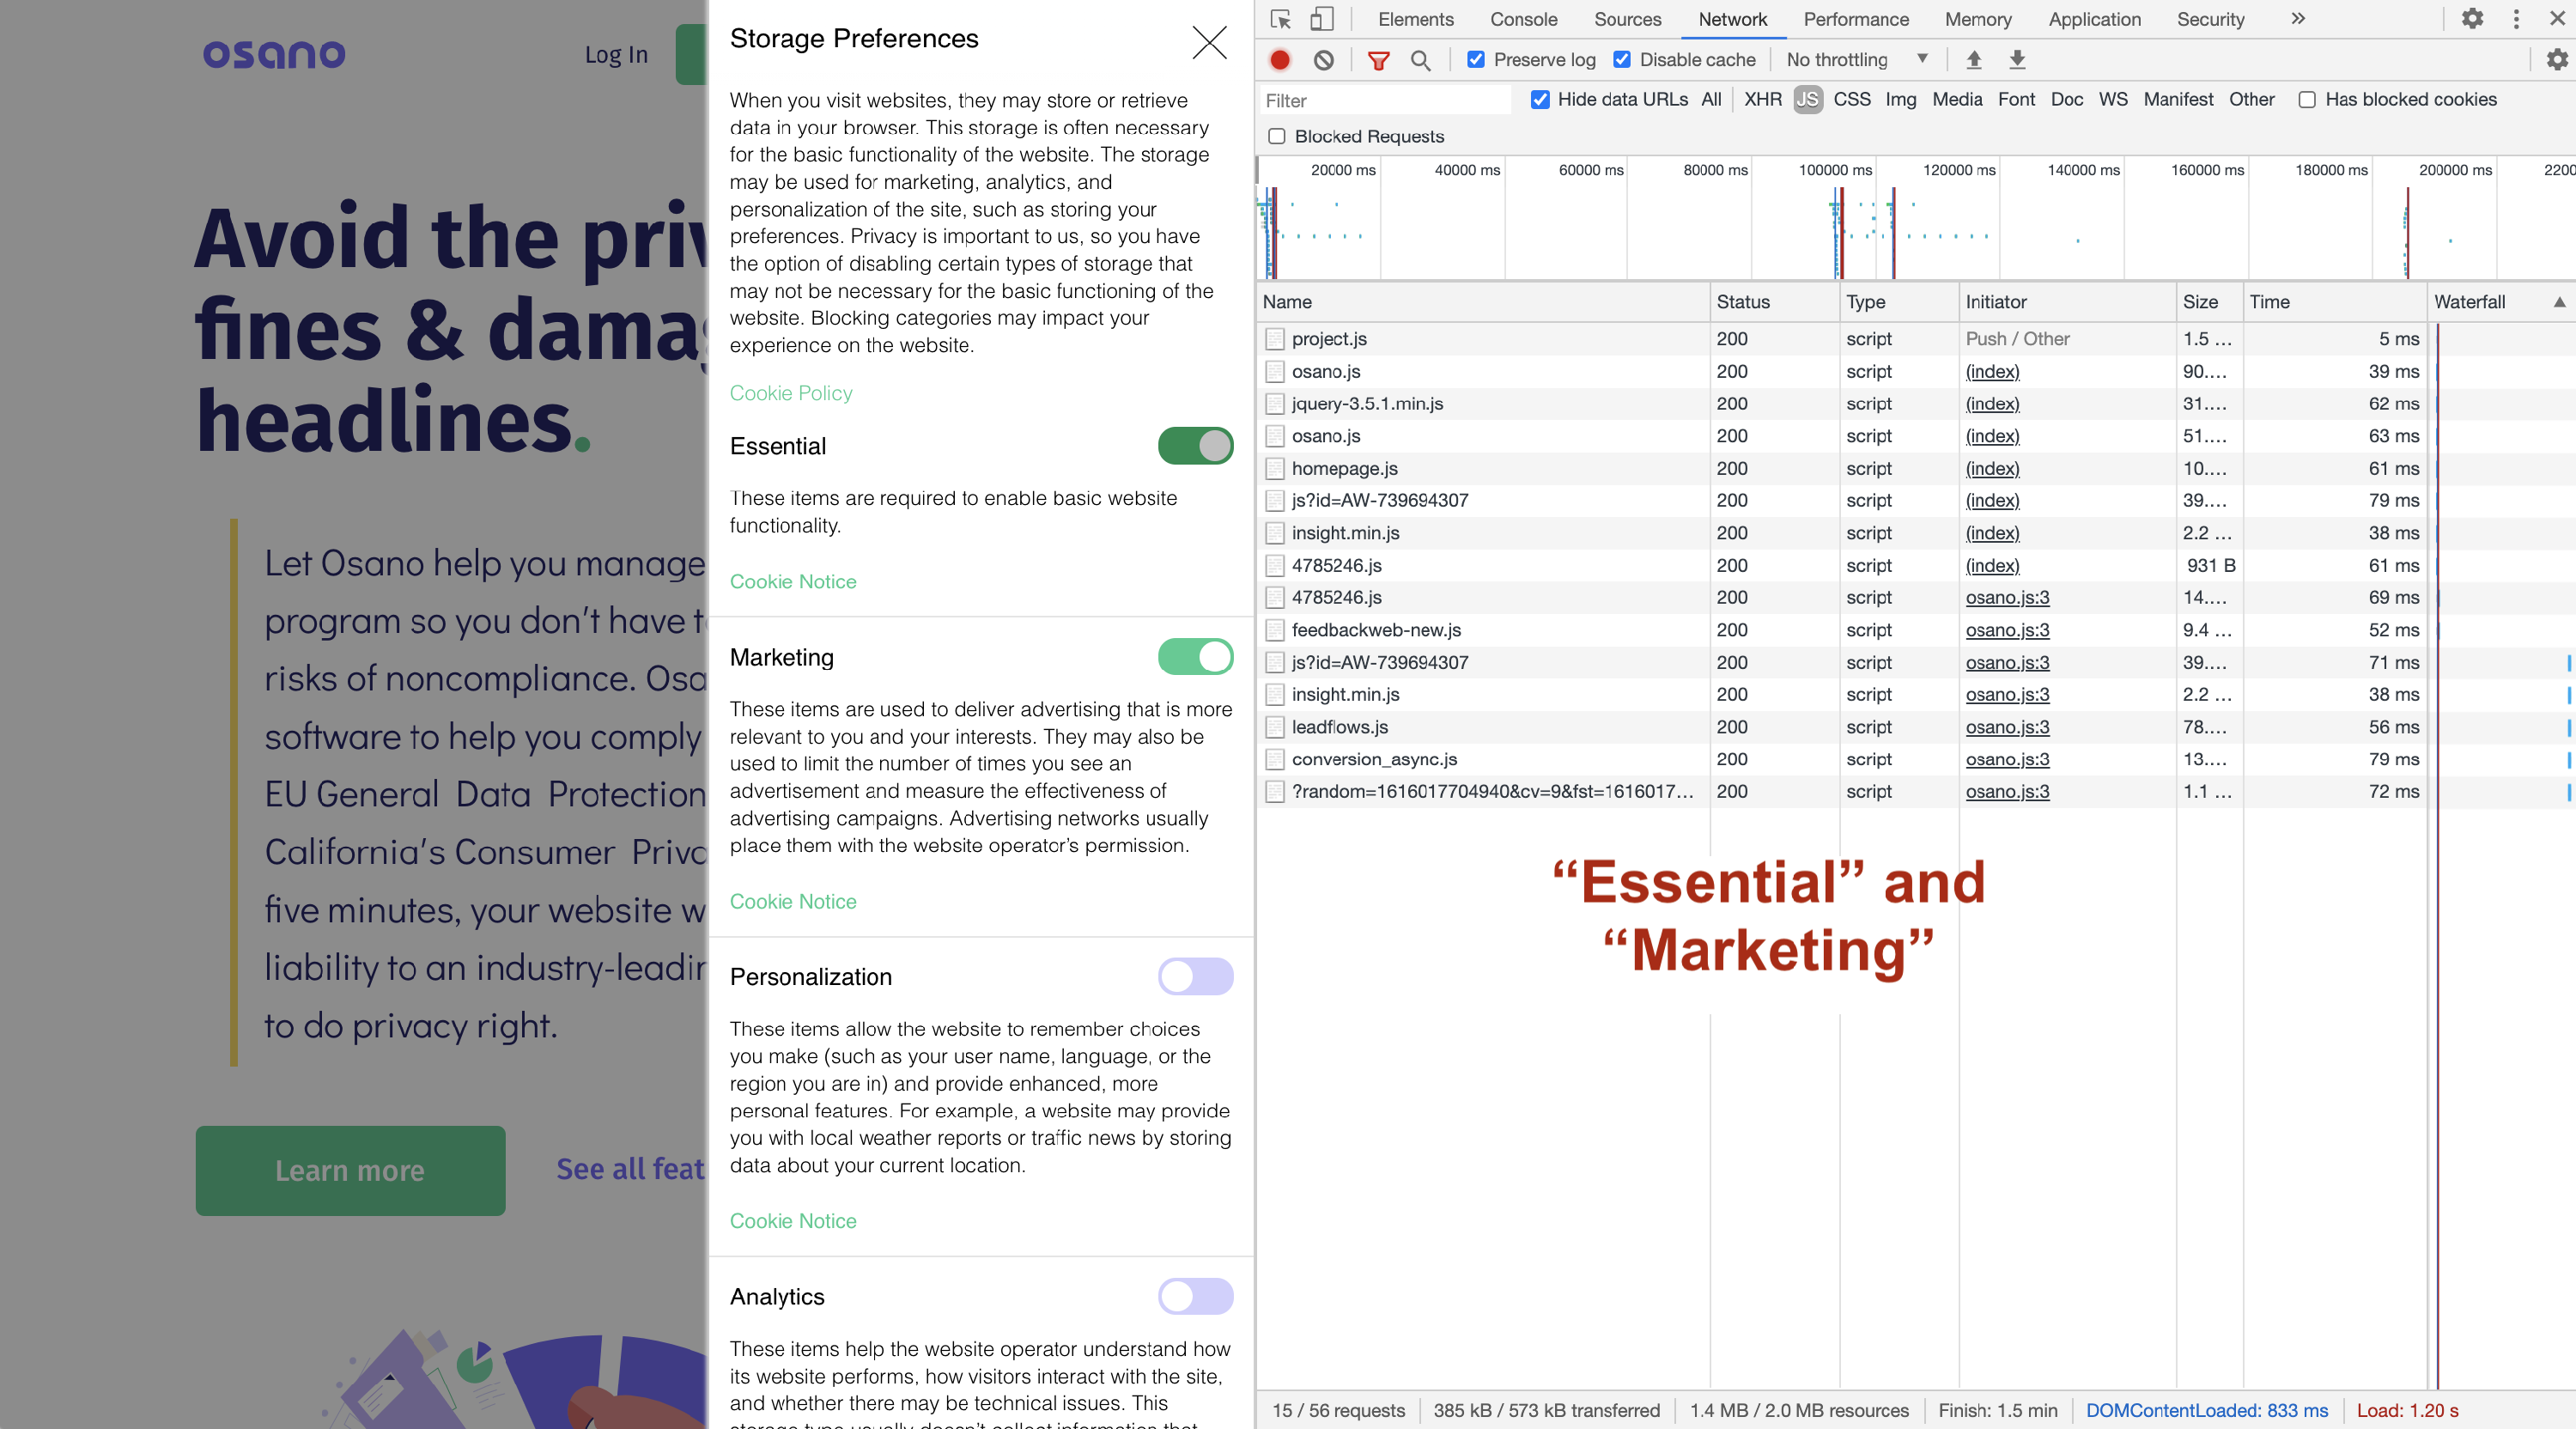Click the Filter text field
Screen dimensions: 2576x1429
[x=1385, y=100]
